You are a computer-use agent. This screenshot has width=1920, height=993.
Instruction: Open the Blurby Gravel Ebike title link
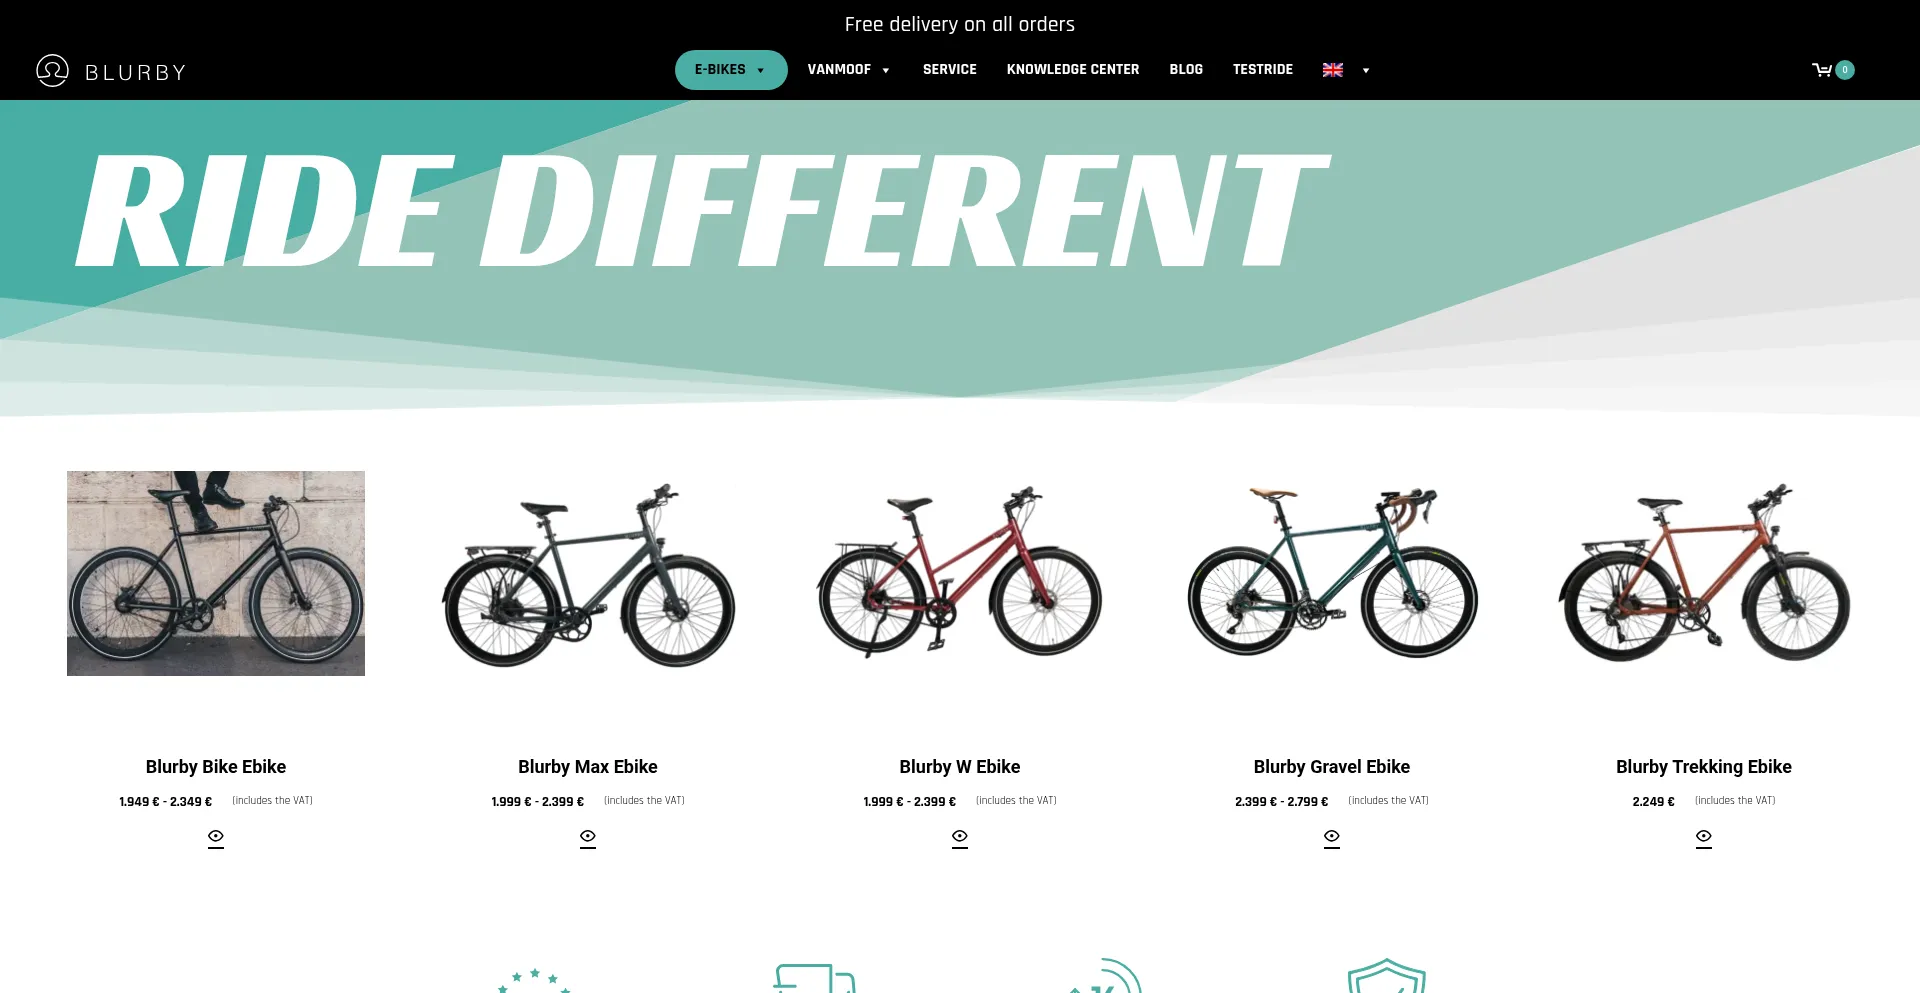pyautogui.click(x=1332, y=767)
